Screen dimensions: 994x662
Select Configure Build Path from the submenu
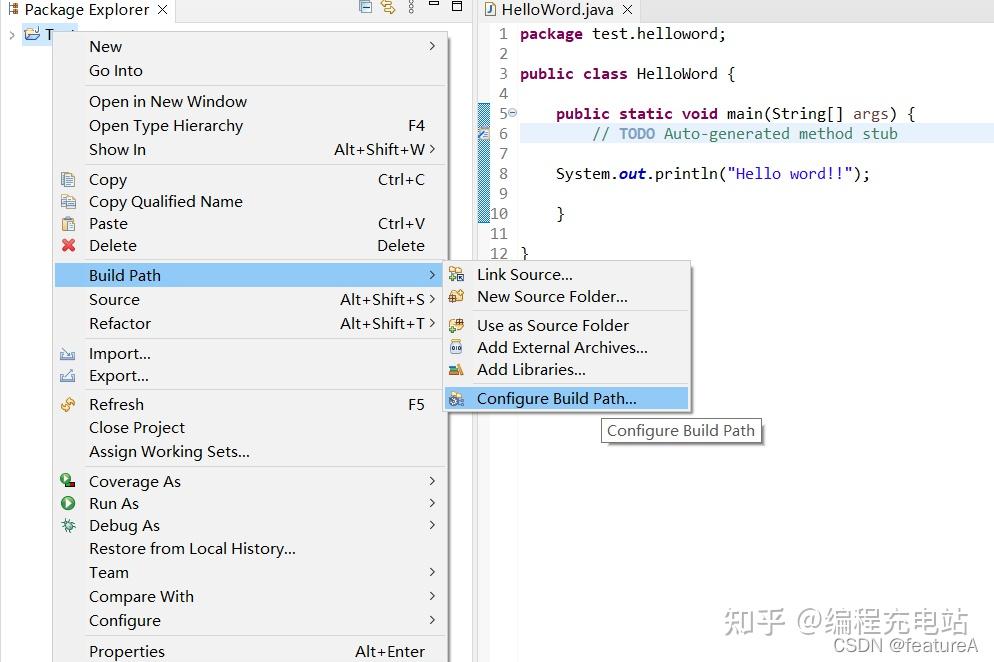coord(556,398)
